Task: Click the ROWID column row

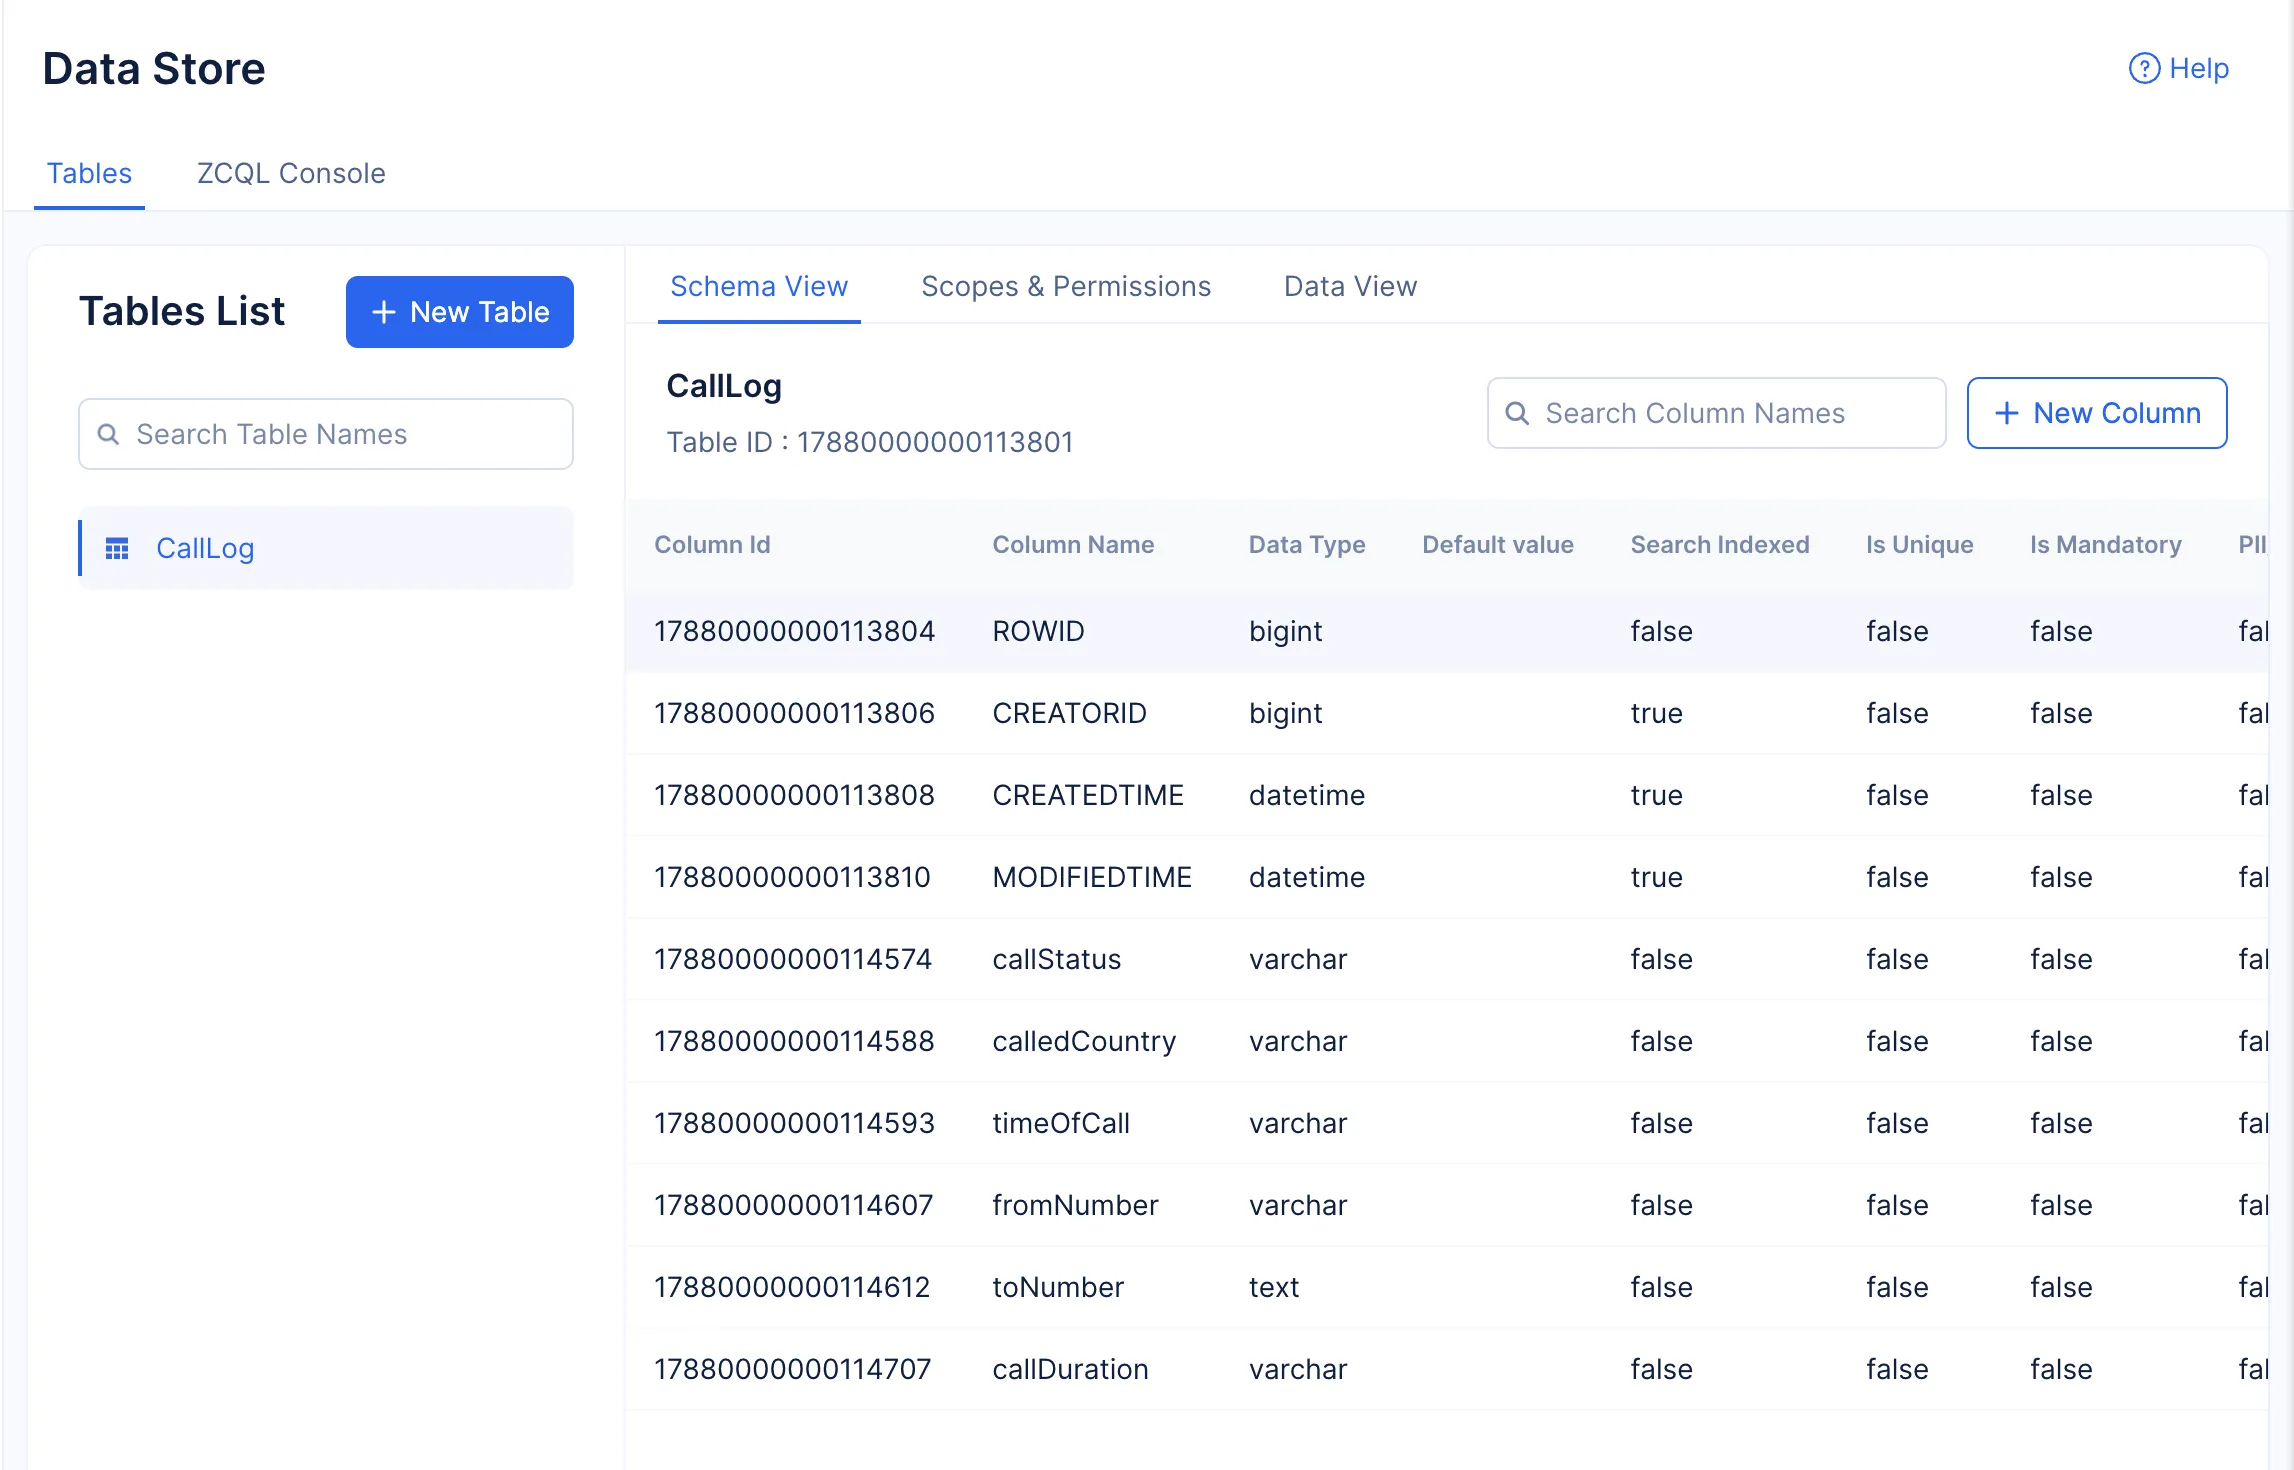Action: pos(1038,631)
